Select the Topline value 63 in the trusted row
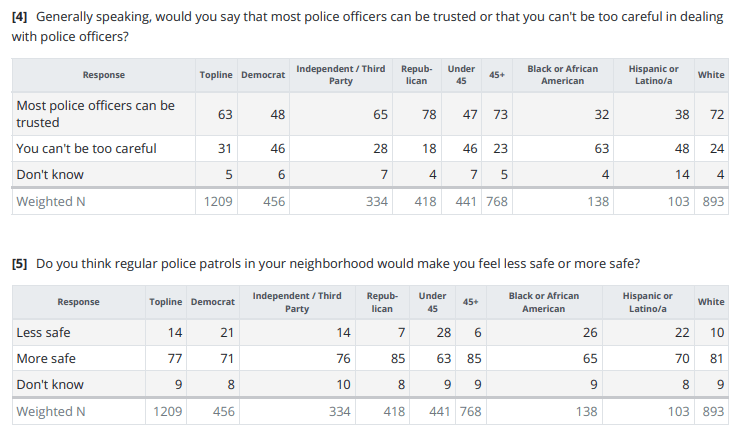 coord(225,114)
